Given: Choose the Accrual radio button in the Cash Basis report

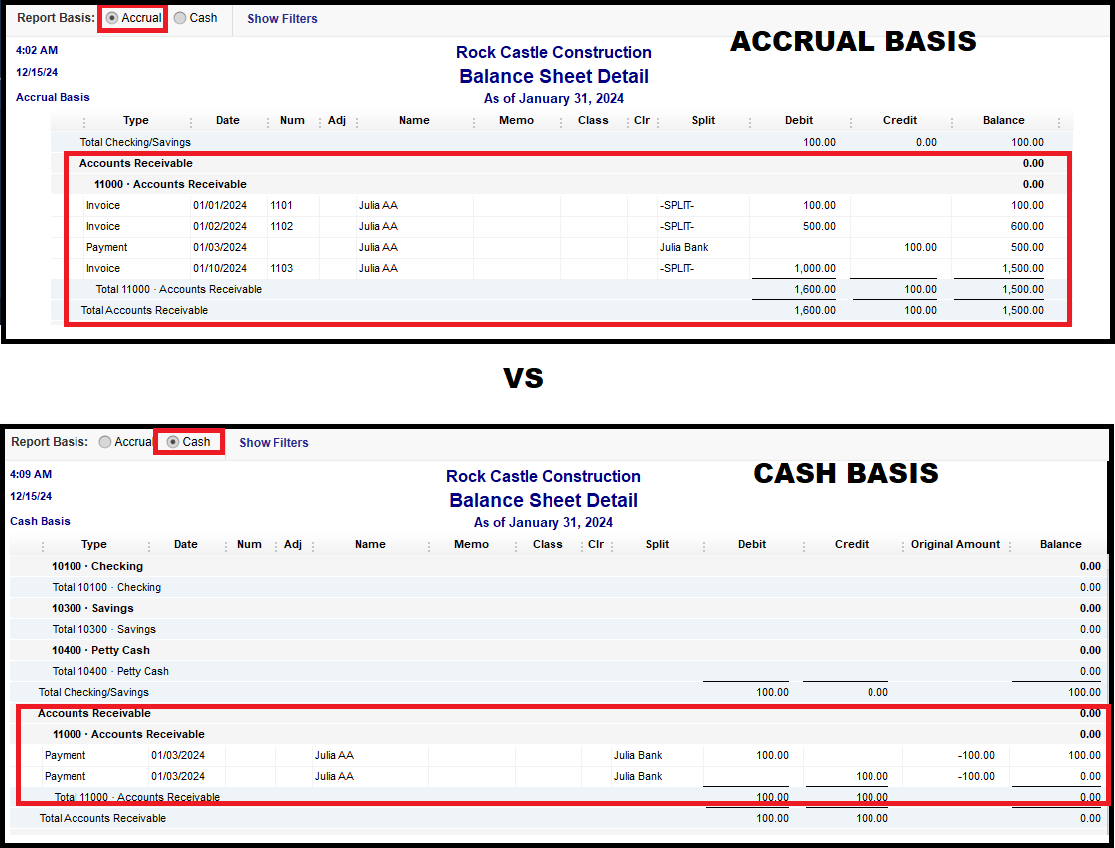Looking at the screenshot, I should [105, 442].
